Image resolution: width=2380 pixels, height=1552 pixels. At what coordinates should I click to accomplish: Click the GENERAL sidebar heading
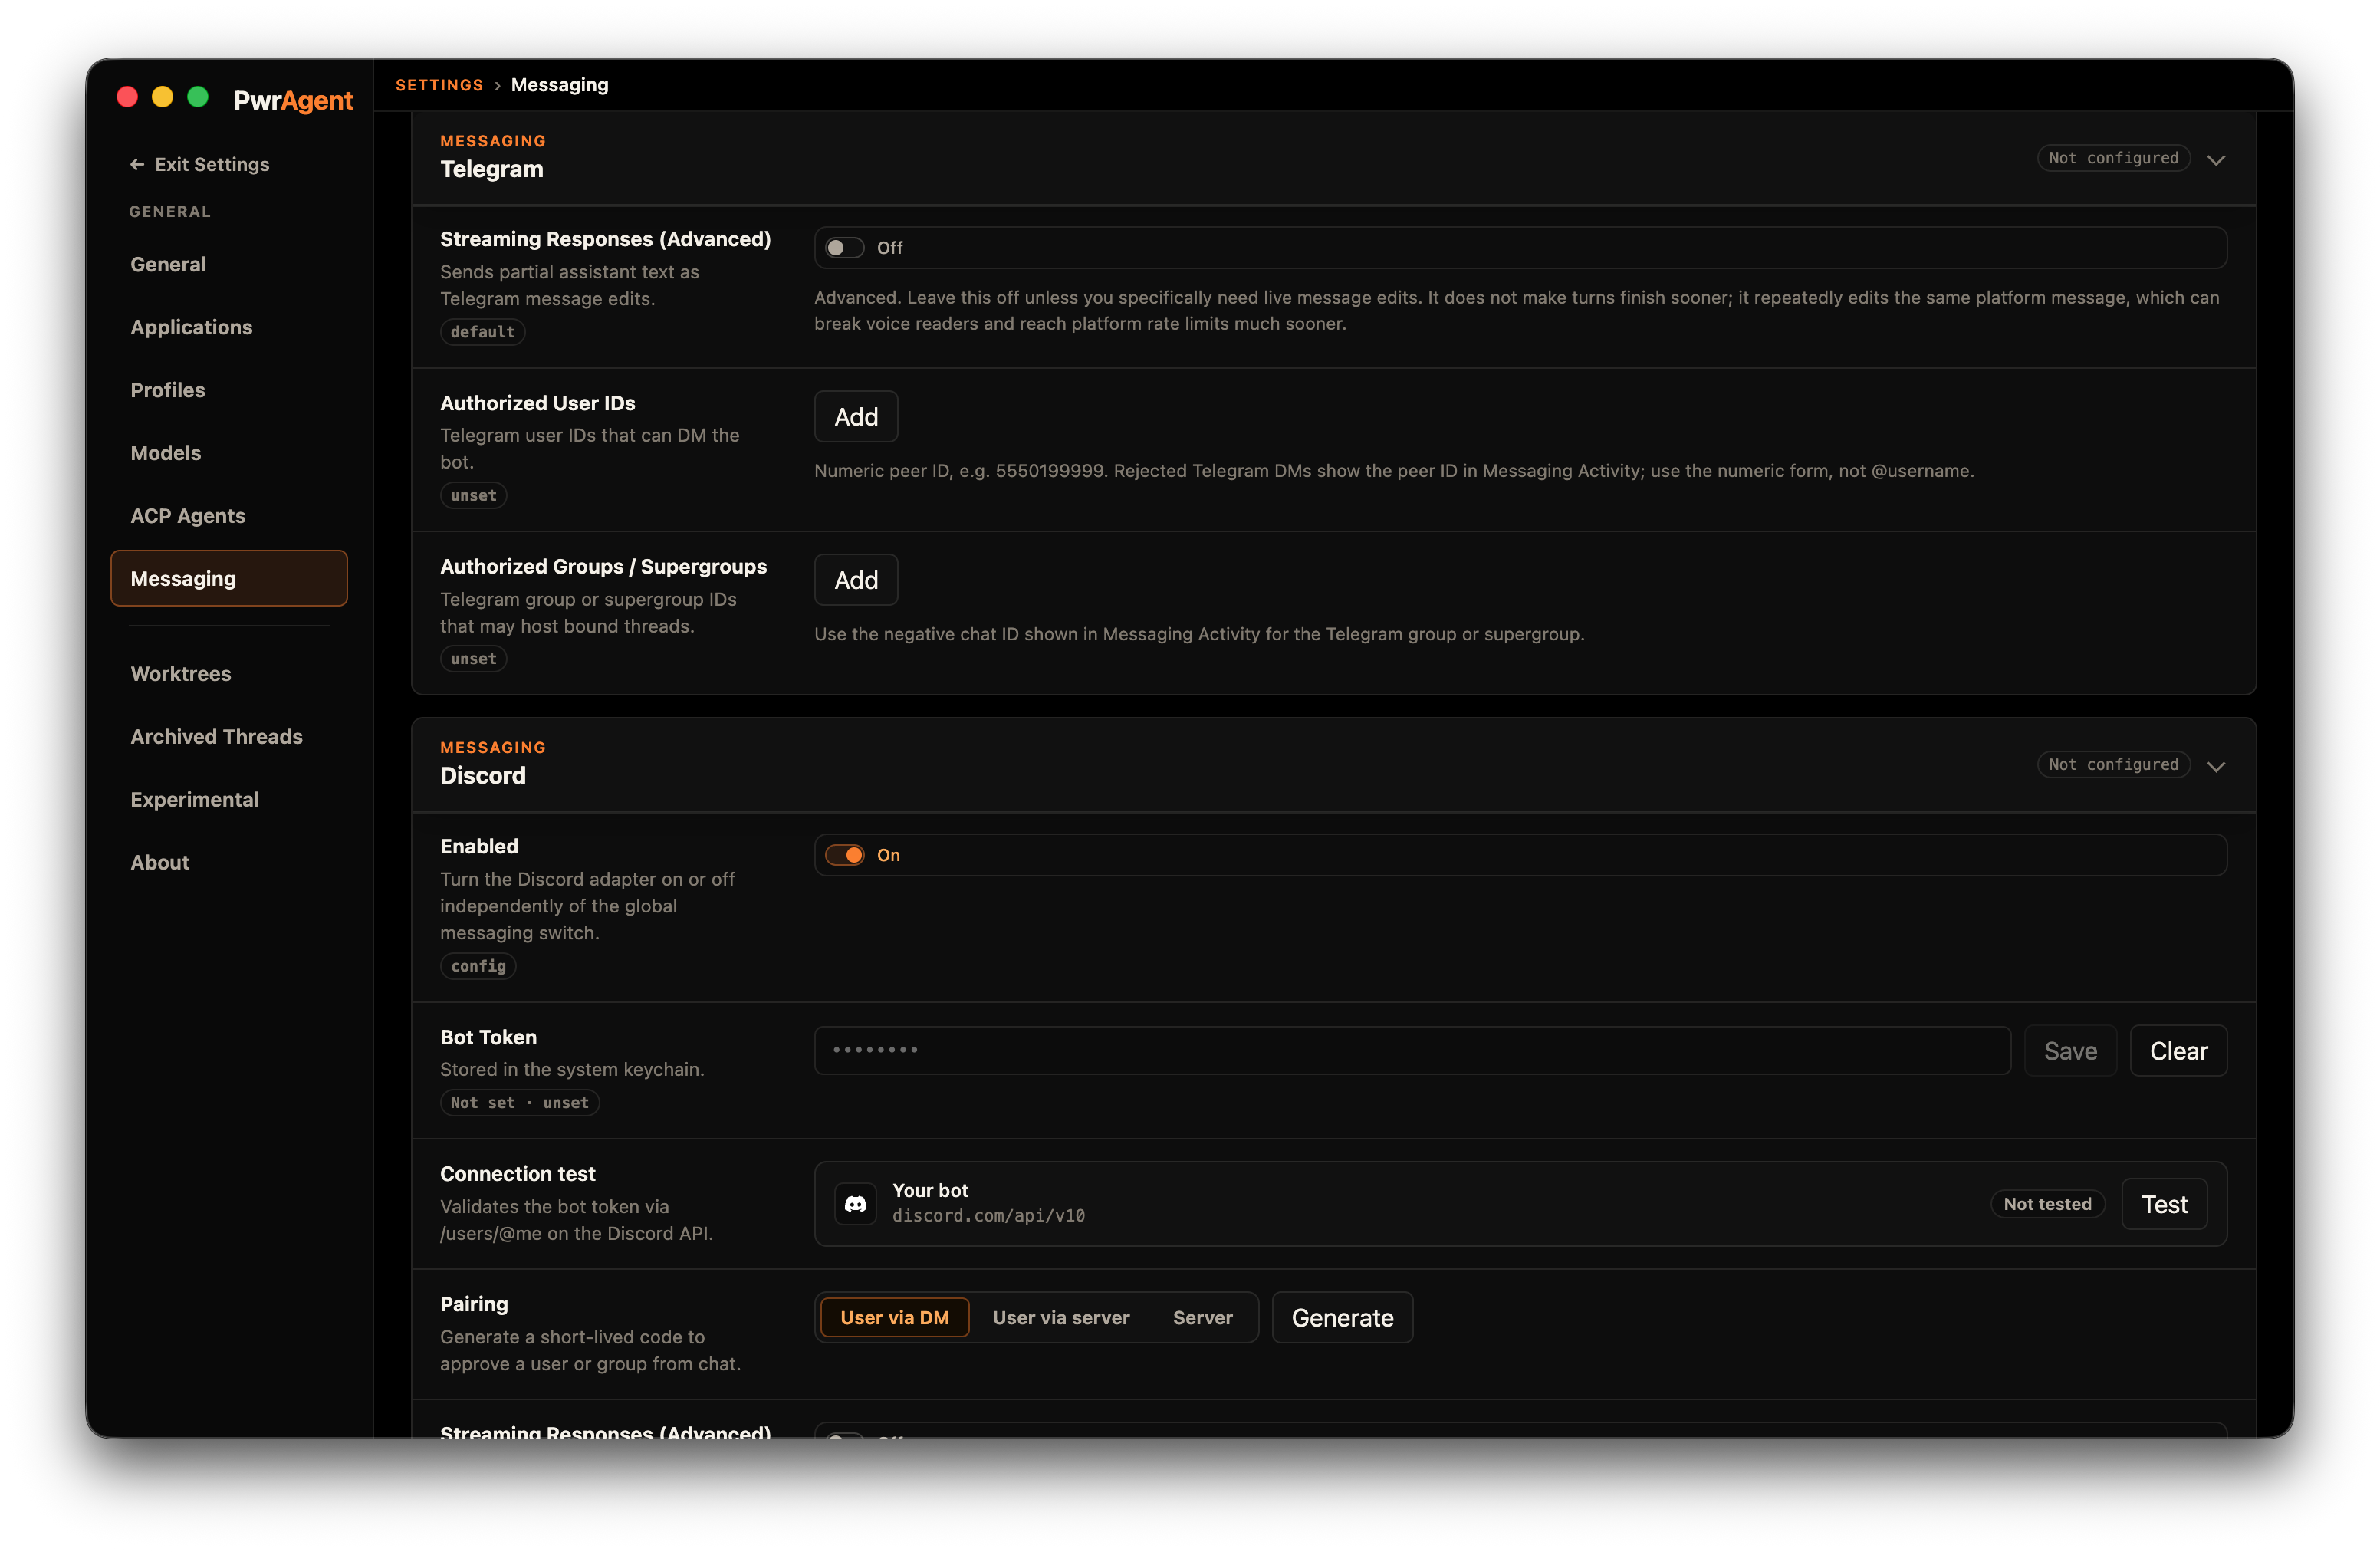click(169, 212)
